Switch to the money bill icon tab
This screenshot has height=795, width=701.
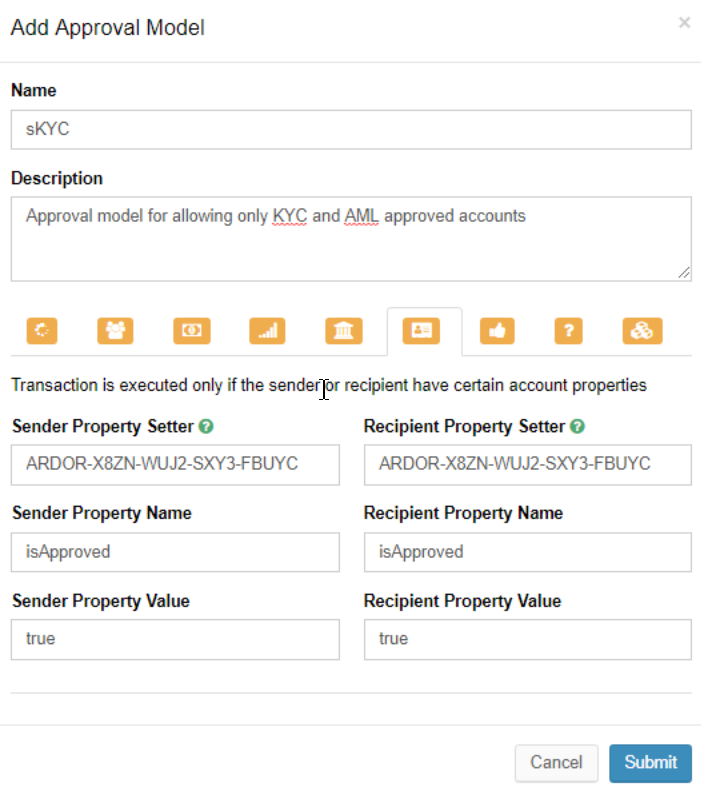191,331
